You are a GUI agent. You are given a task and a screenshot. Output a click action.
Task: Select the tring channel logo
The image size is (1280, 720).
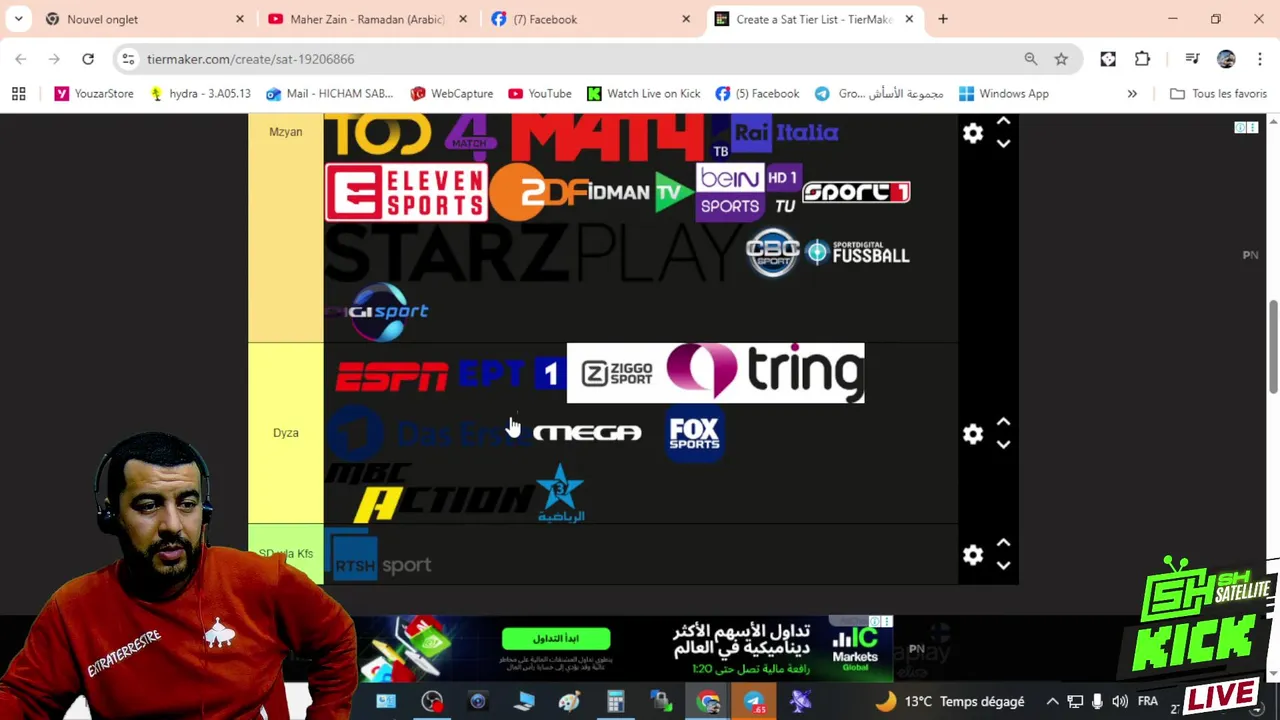765,372
